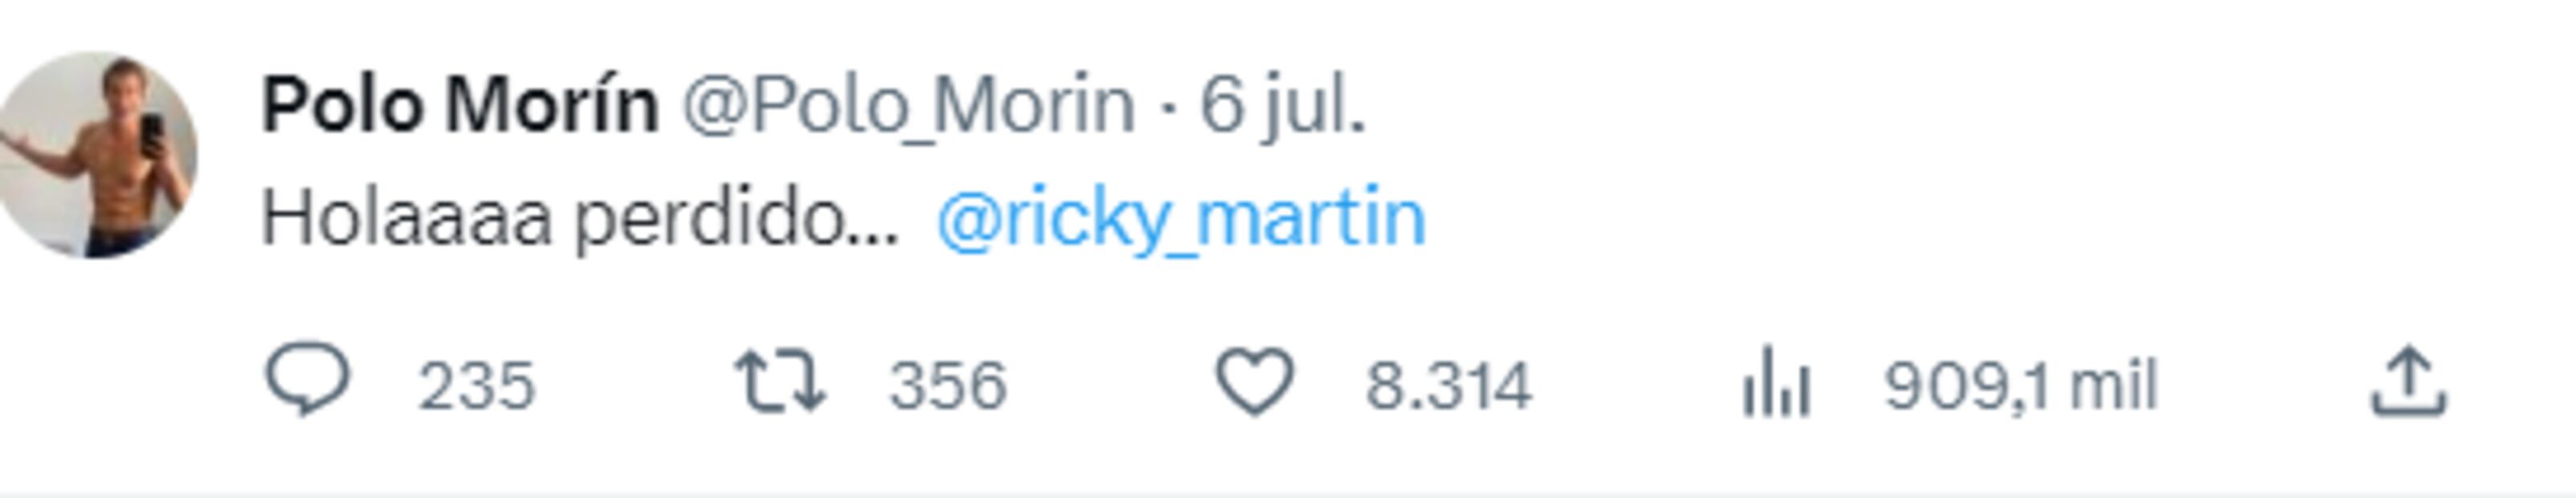Image resolution: width=2576 pixels, height=498 pixels.
Task: Open view analytics bar chart icon
Action: coord(1776,382)
